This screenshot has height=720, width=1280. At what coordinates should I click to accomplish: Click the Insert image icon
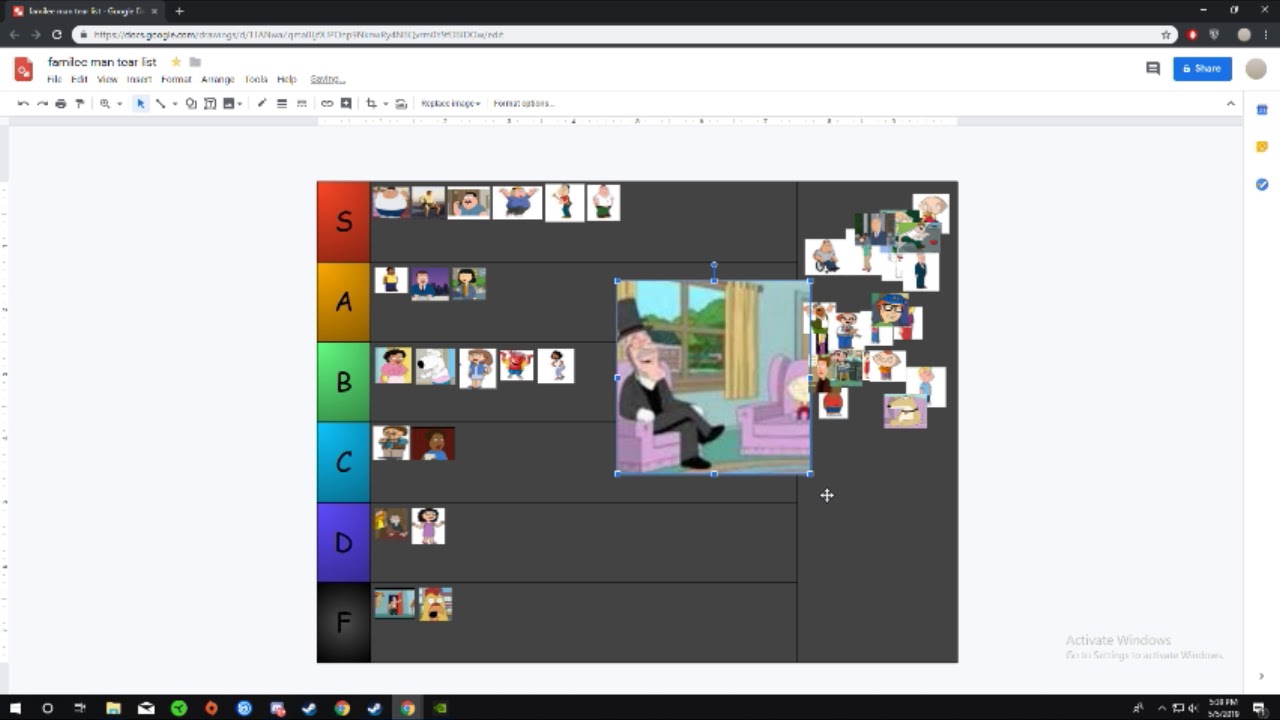click(x=229, y=103)
